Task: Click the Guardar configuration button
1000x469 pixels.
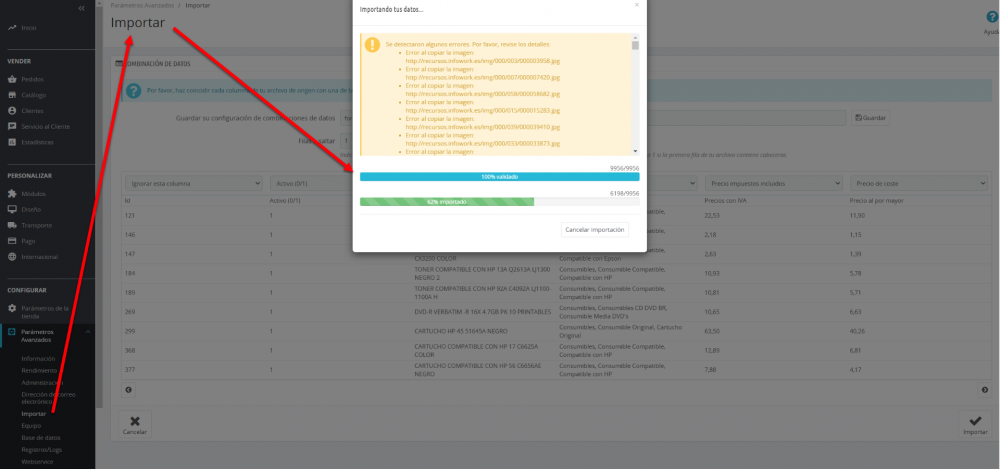Action: [871, 118]
